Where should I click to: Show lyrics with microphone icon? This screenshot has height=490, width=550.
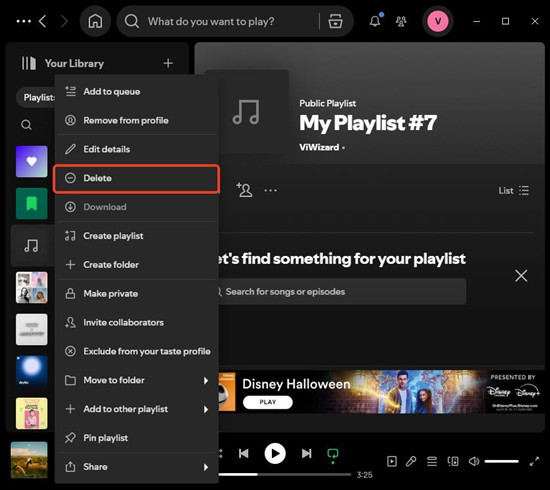(411, 461)
